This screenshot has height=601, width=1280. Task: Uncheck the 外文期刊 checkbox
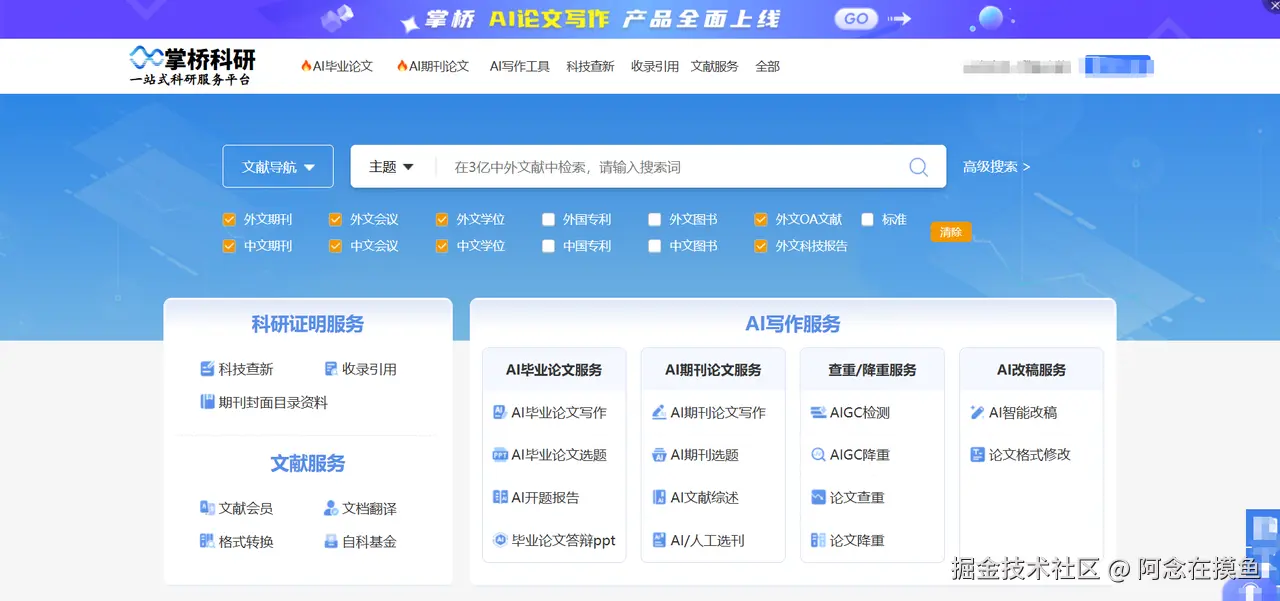click(229, 219)
